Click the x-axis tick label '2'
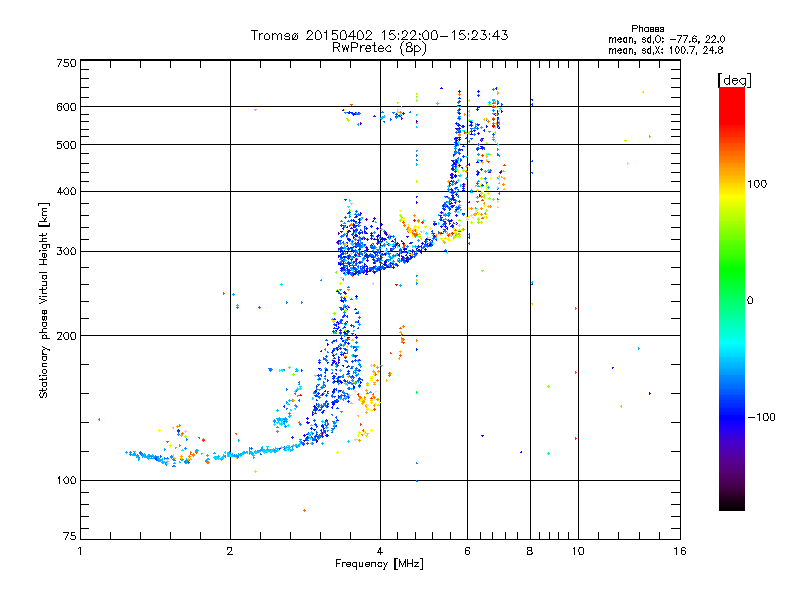This screenshot has height=600, width=800. pyautogui.click(x=230, y=551)
